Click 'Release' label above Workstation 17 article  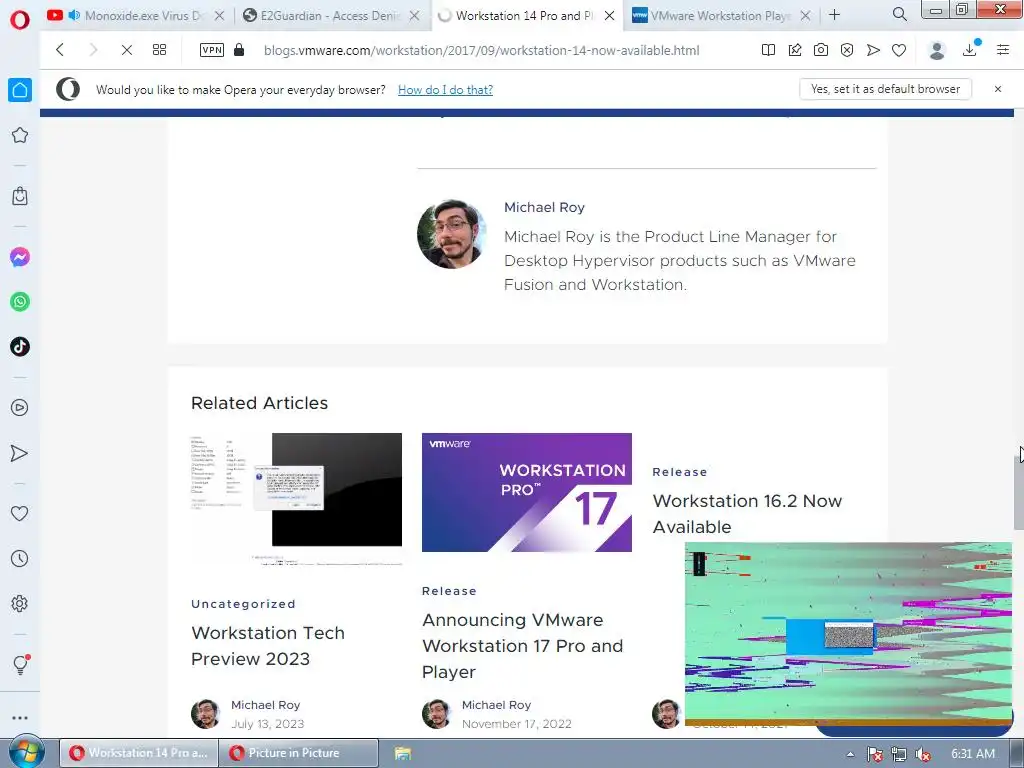449,591
